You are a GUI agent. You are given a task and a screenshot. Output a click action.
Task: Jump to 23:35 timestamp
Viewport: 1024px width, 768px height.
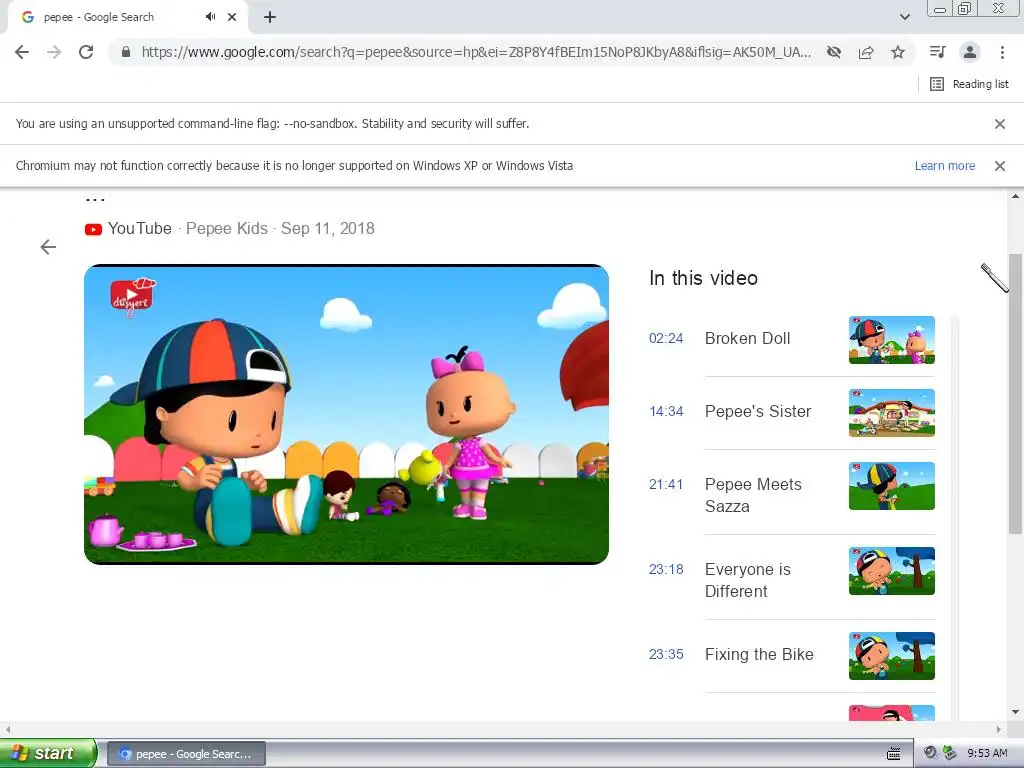coord(665,654)
